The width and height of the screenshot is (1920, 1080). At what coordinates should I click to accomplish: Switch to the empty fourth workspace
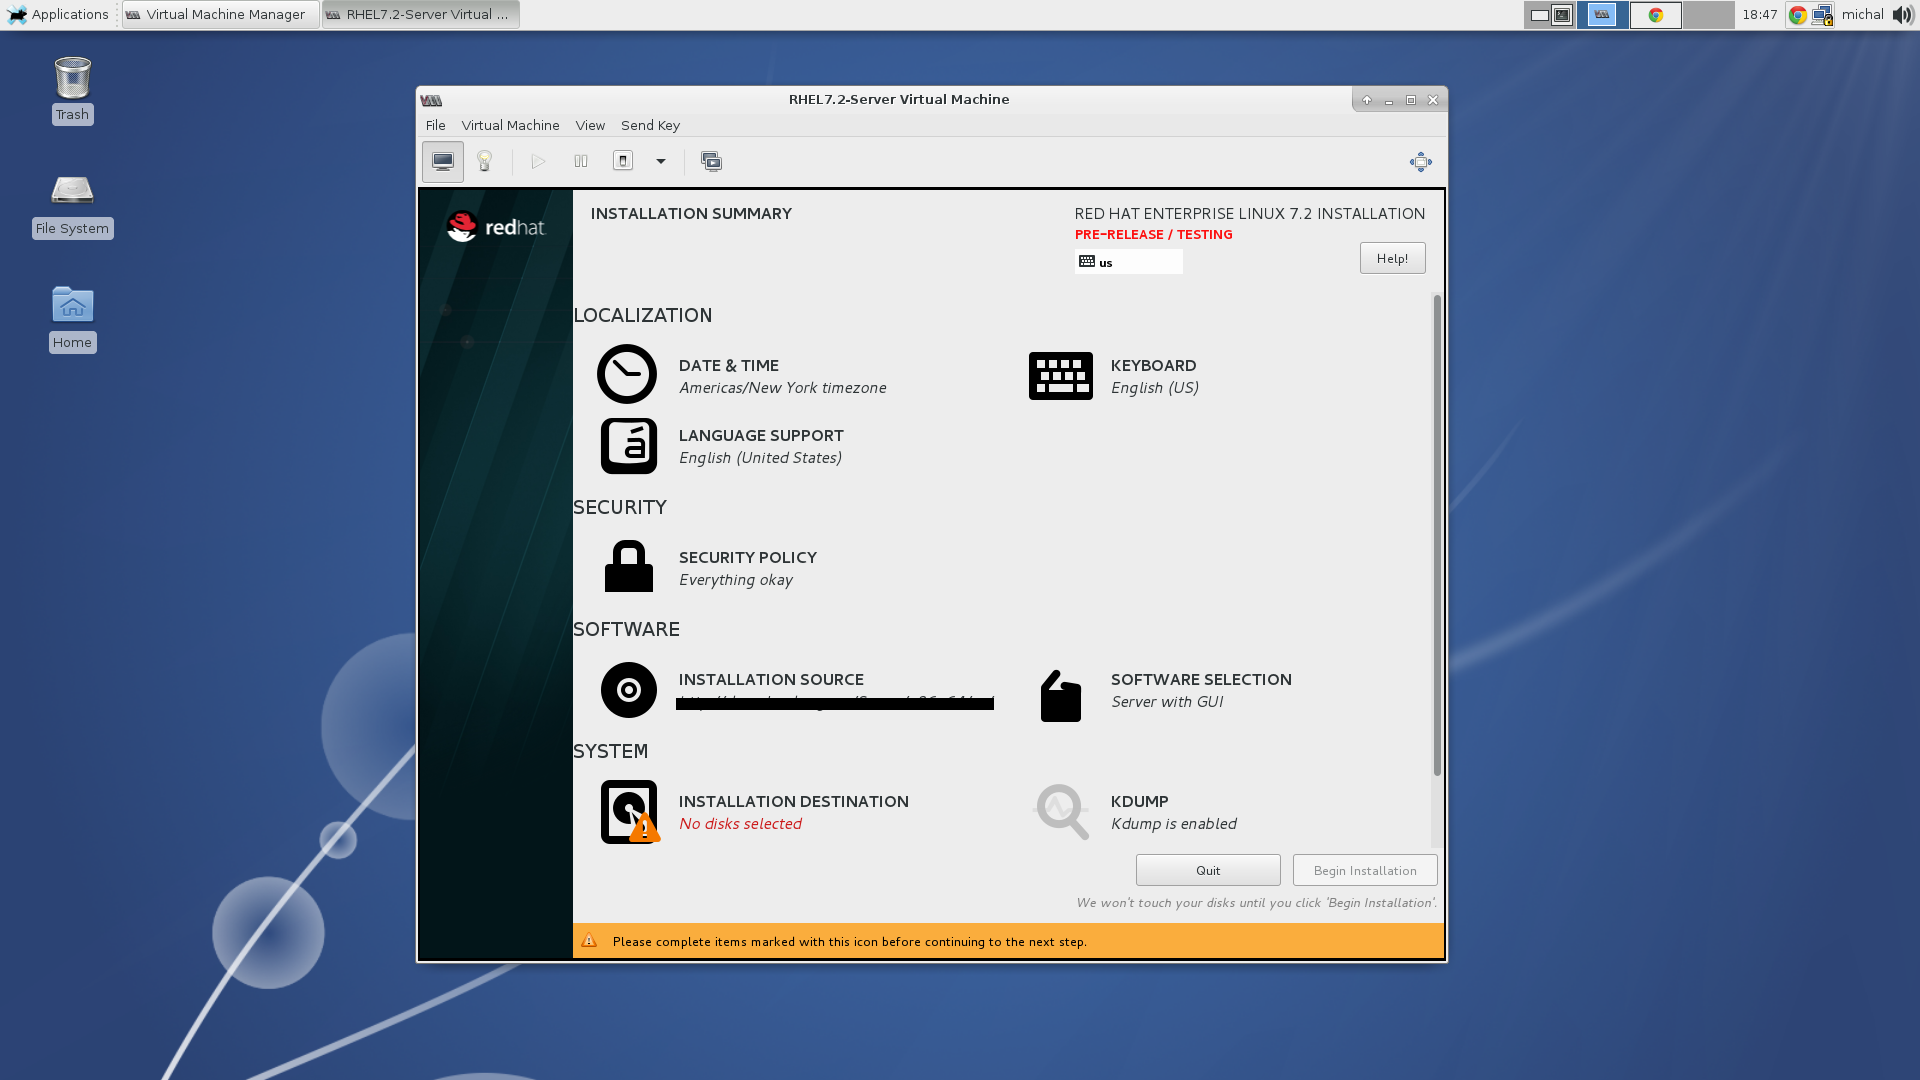tap(1709, 15)
